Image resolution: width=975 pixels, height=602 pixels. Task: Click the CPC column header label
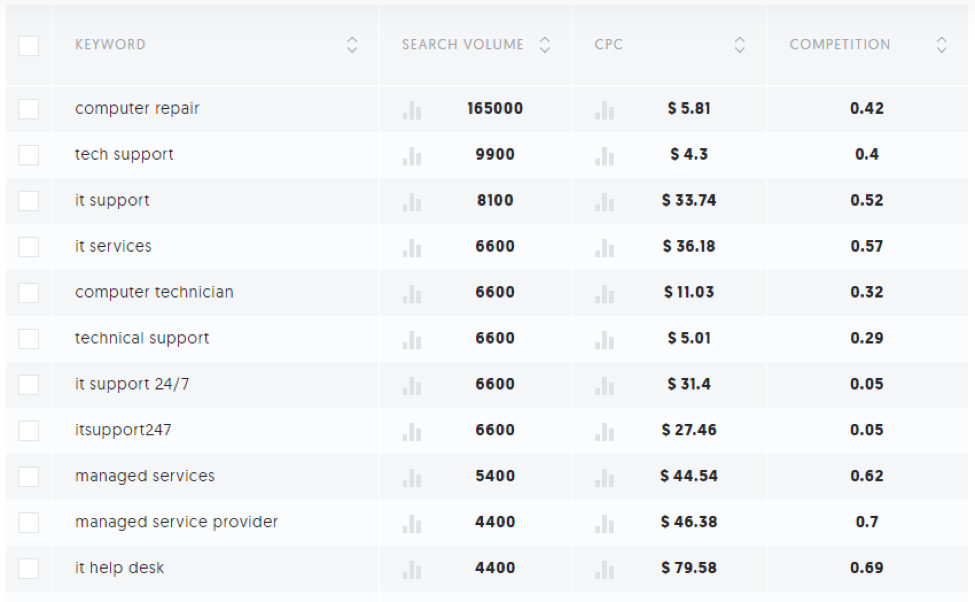point(608,45)
